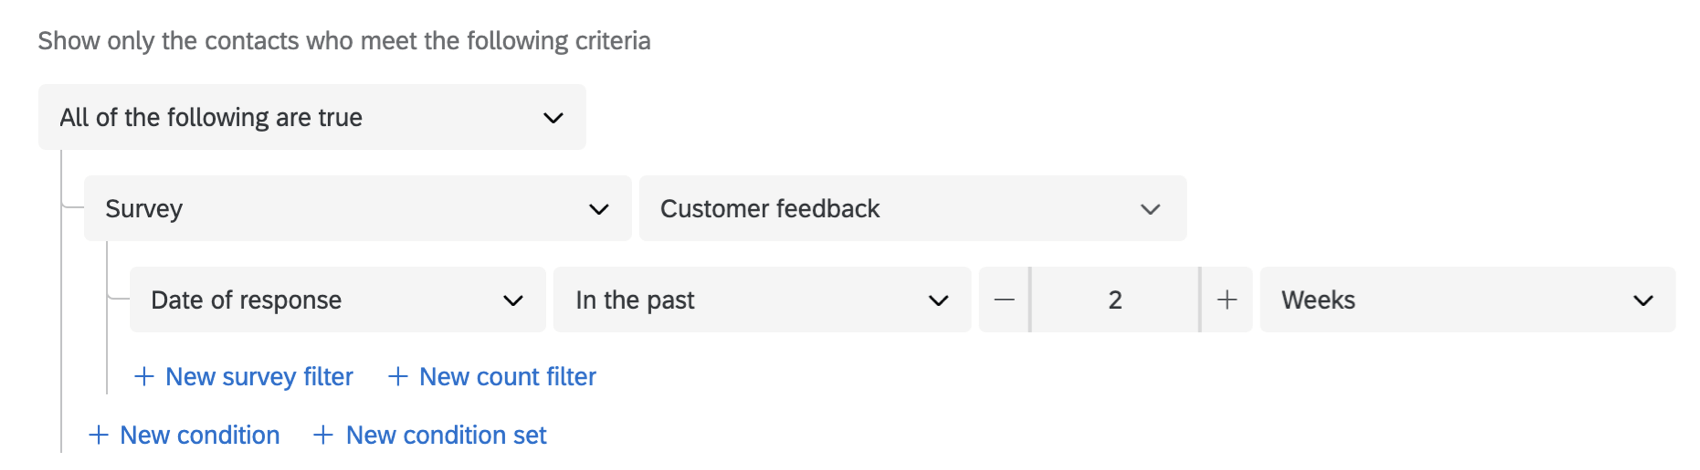Click the plus icon beside New count filter
The height and width of the screenshot is (470, 1700).
click(x=398, y=377)
